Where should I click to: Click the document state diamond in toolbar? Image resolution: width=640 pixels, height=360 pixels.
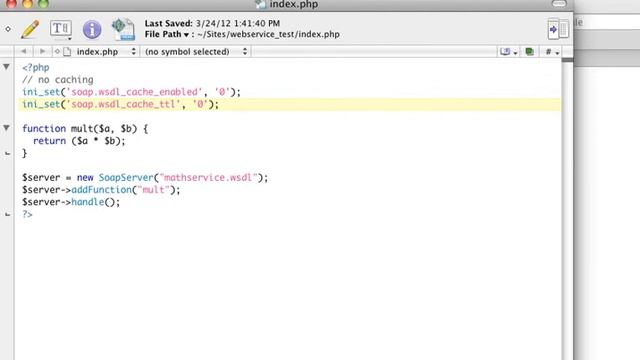(8, 29)
